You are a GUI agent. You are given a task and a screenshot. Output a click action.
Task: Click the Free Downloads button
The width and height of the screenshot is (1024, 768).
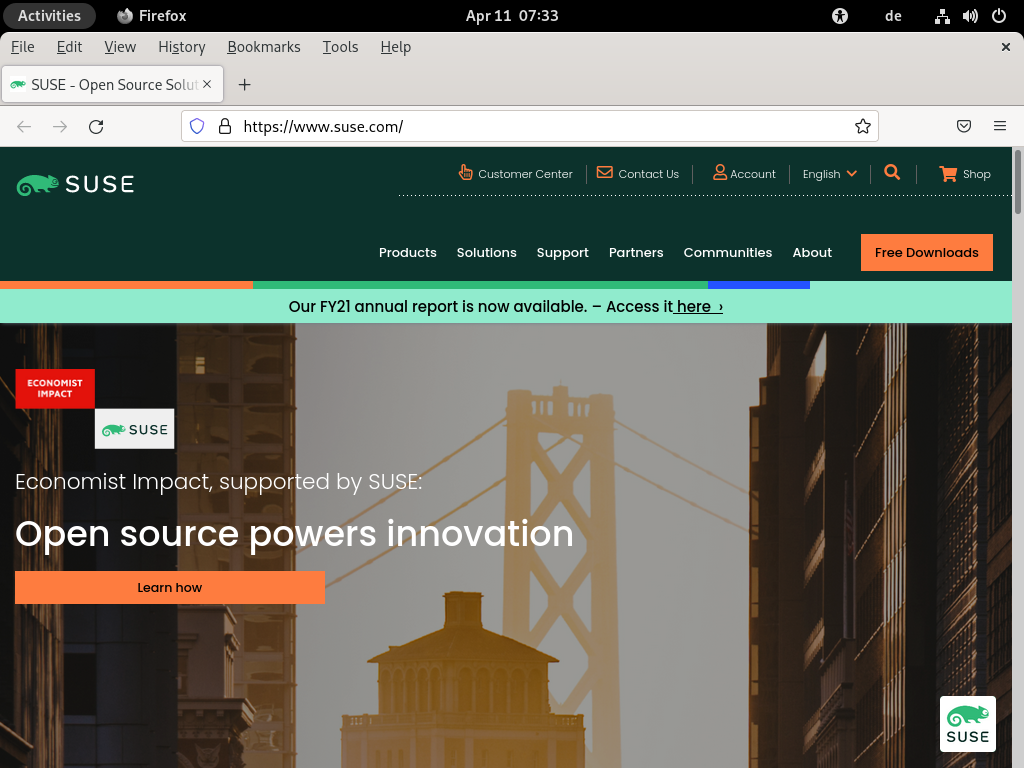(926, 253)
